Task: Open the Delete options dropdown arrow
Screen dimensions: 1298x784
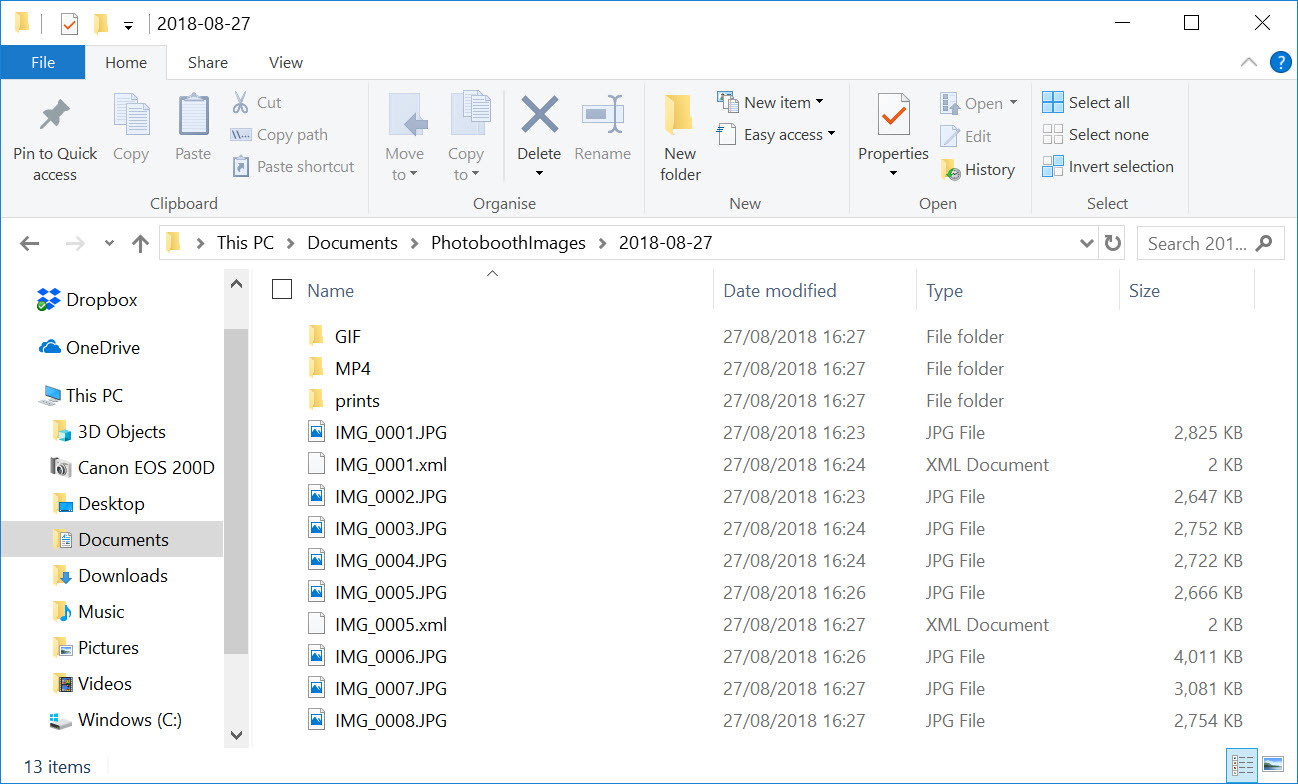Action: coord(539,174)
